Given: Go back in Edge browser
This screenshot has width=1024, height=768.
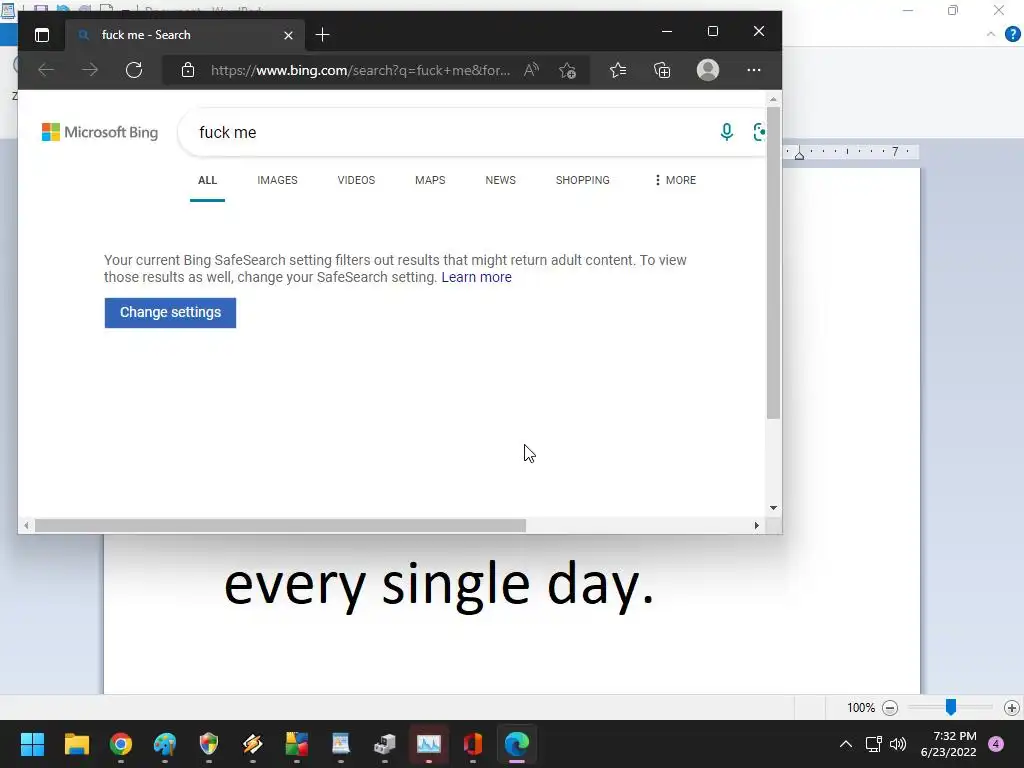Looking at the screenshot, I should 46,70.
